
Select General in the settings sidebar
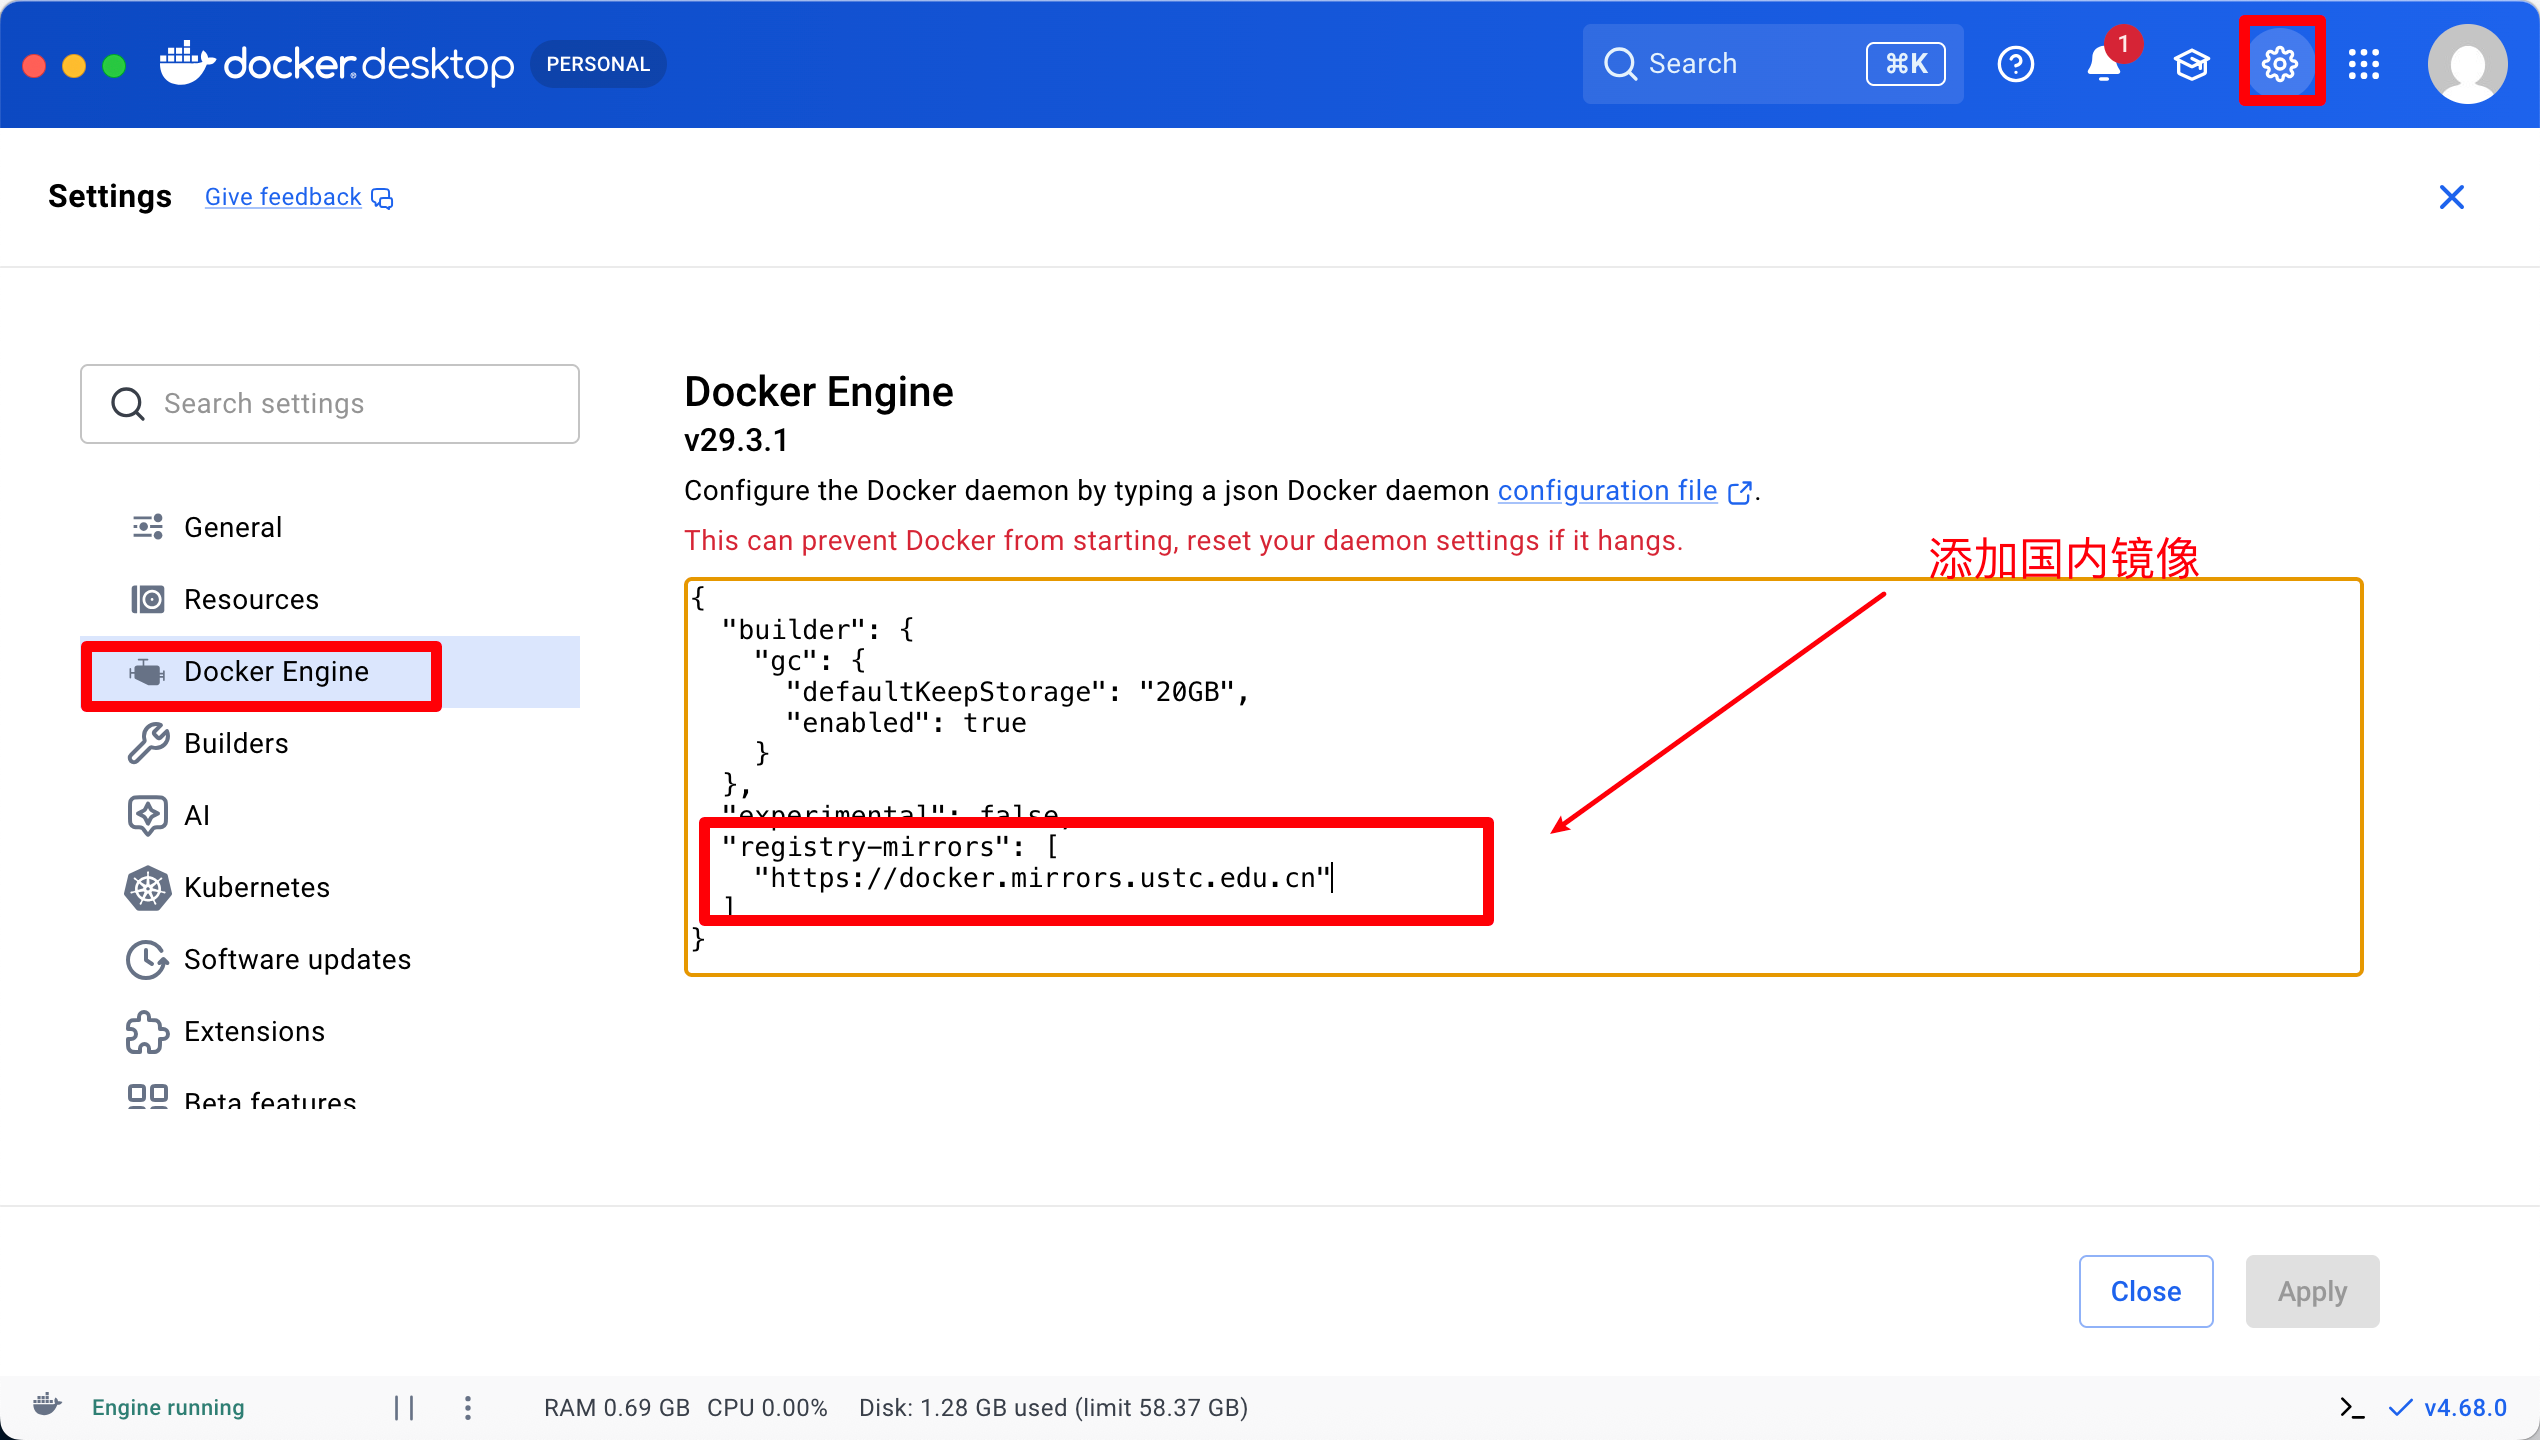tap(232, 527)
